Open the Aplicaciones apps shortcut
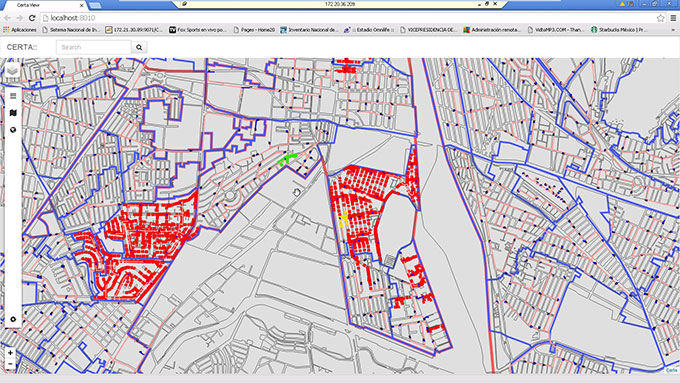The image size is (680, 383). (20, 30)
